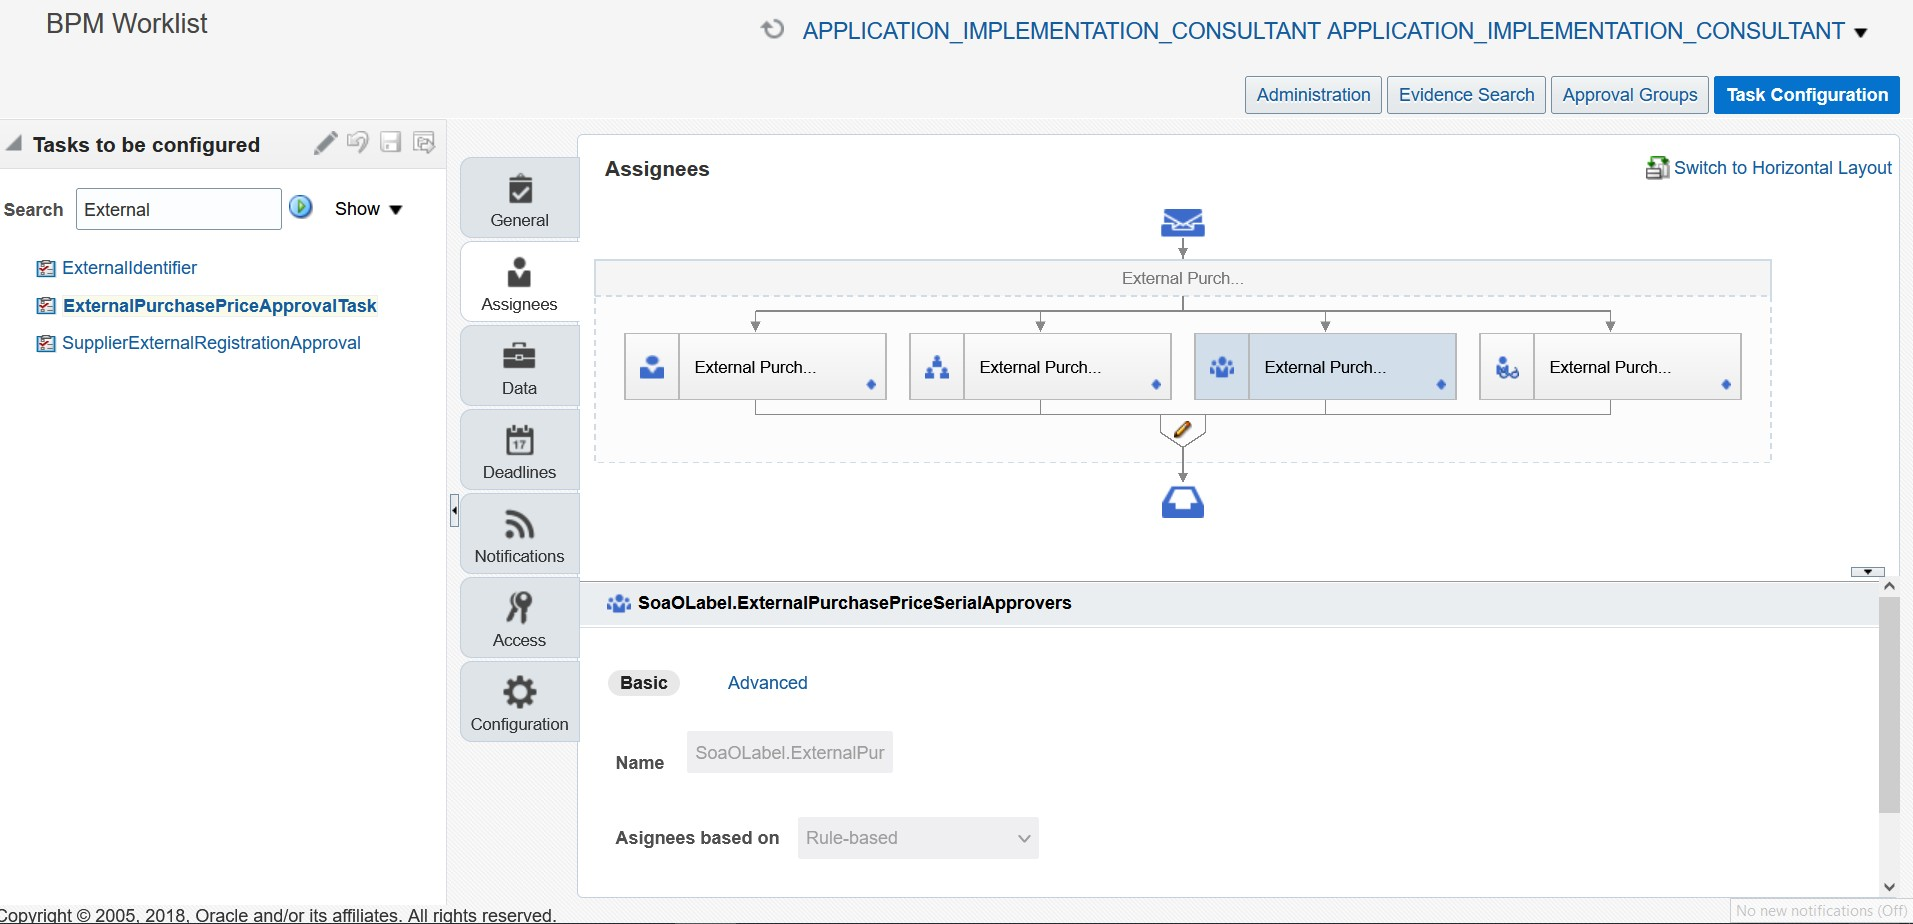Click blue diamond on third External Purch box
Viewport: 1913px width, 924px height.
tap(1441, 385)
